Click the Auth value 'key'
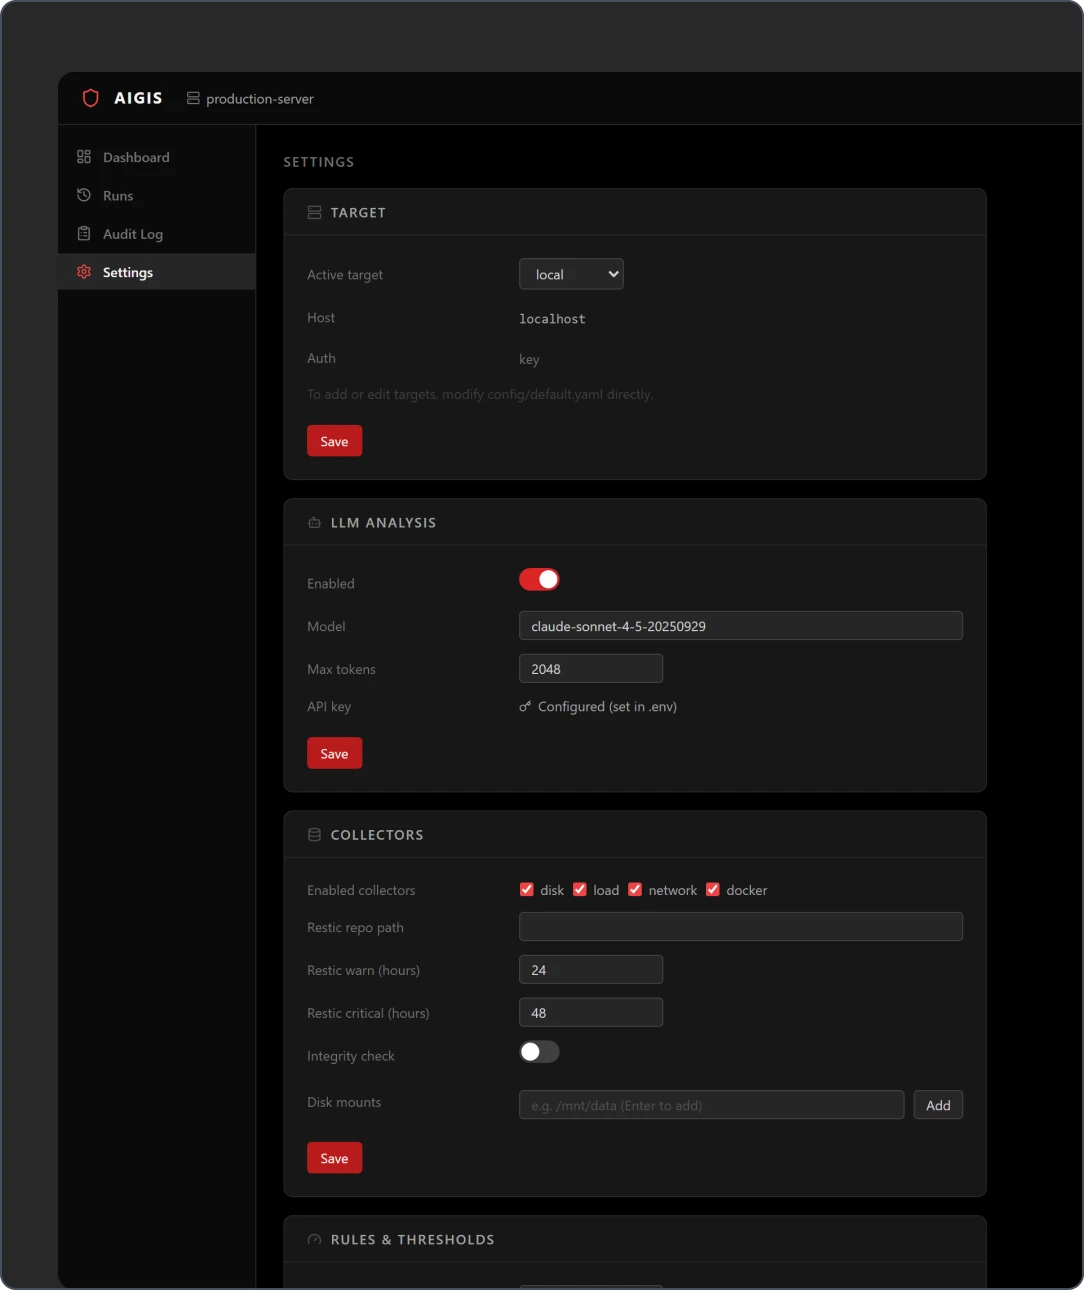The width and height of the screenshot is (1084, 1290). click(x=529, y=360)
